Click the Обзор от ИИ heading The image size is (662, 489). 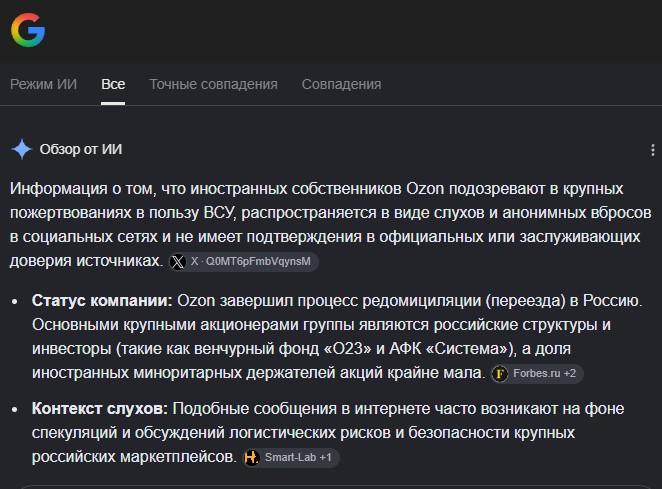point(81,149)
